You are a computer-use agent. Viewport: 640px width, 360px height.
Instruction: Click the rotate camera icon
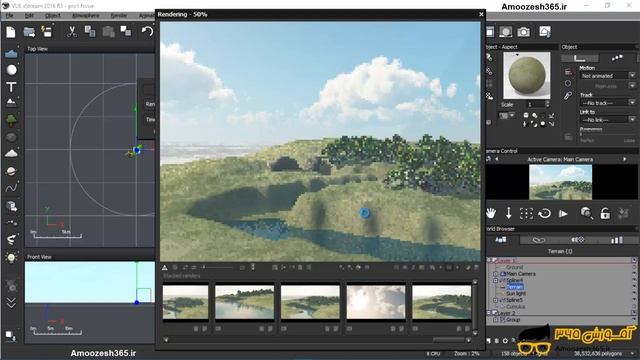pos(544,213)
